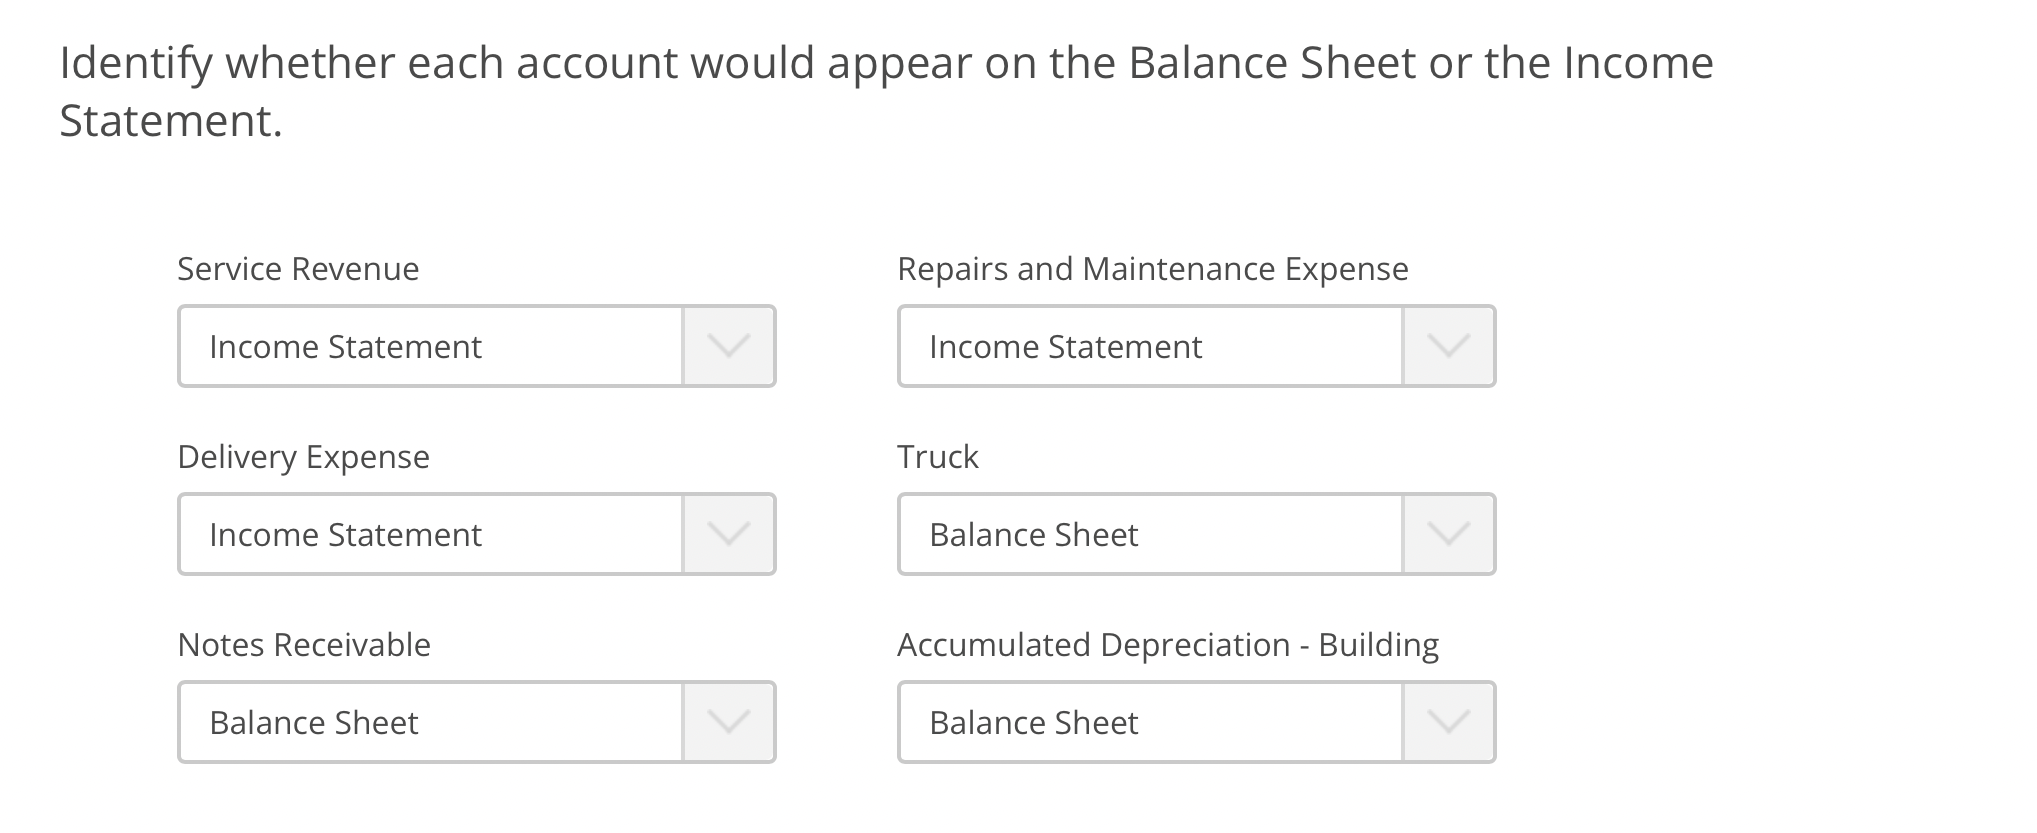Click the chevron arrow beside Service Revenue selection
Screen dimensions: 2037x833
pyautogui.click(x=729, y=346)
